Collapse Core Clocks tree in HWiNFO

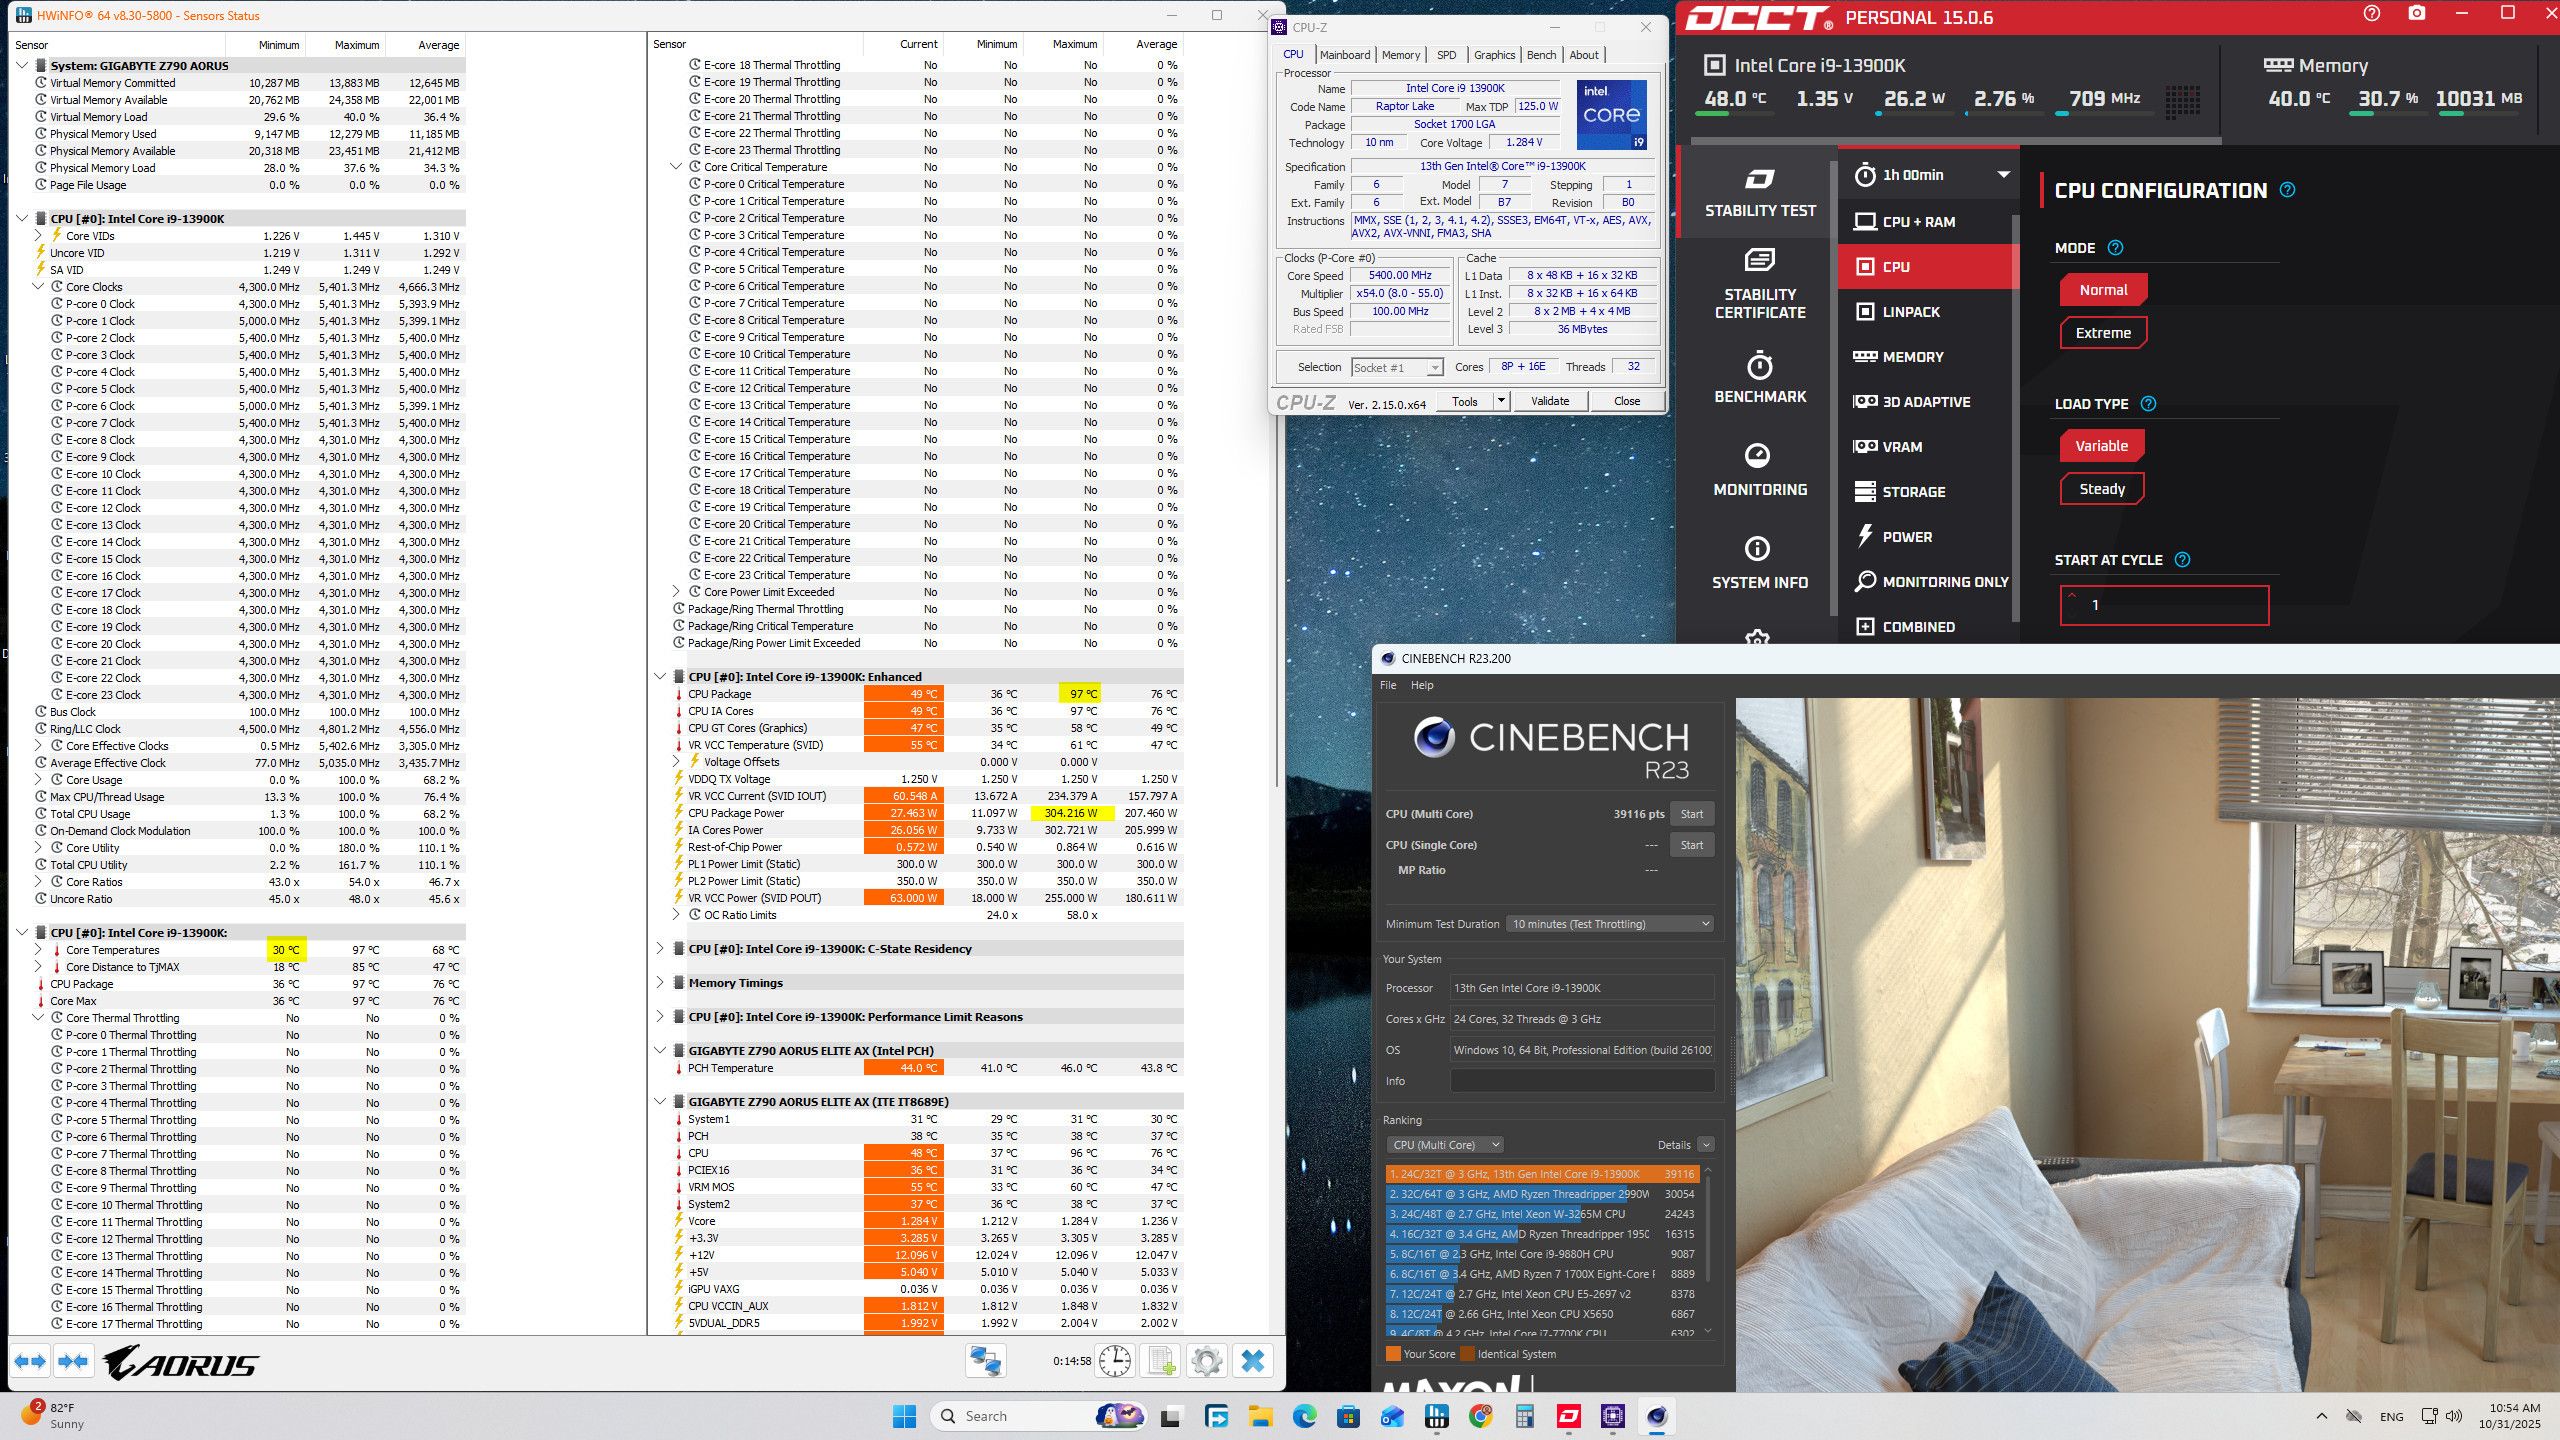pos(39,287)
